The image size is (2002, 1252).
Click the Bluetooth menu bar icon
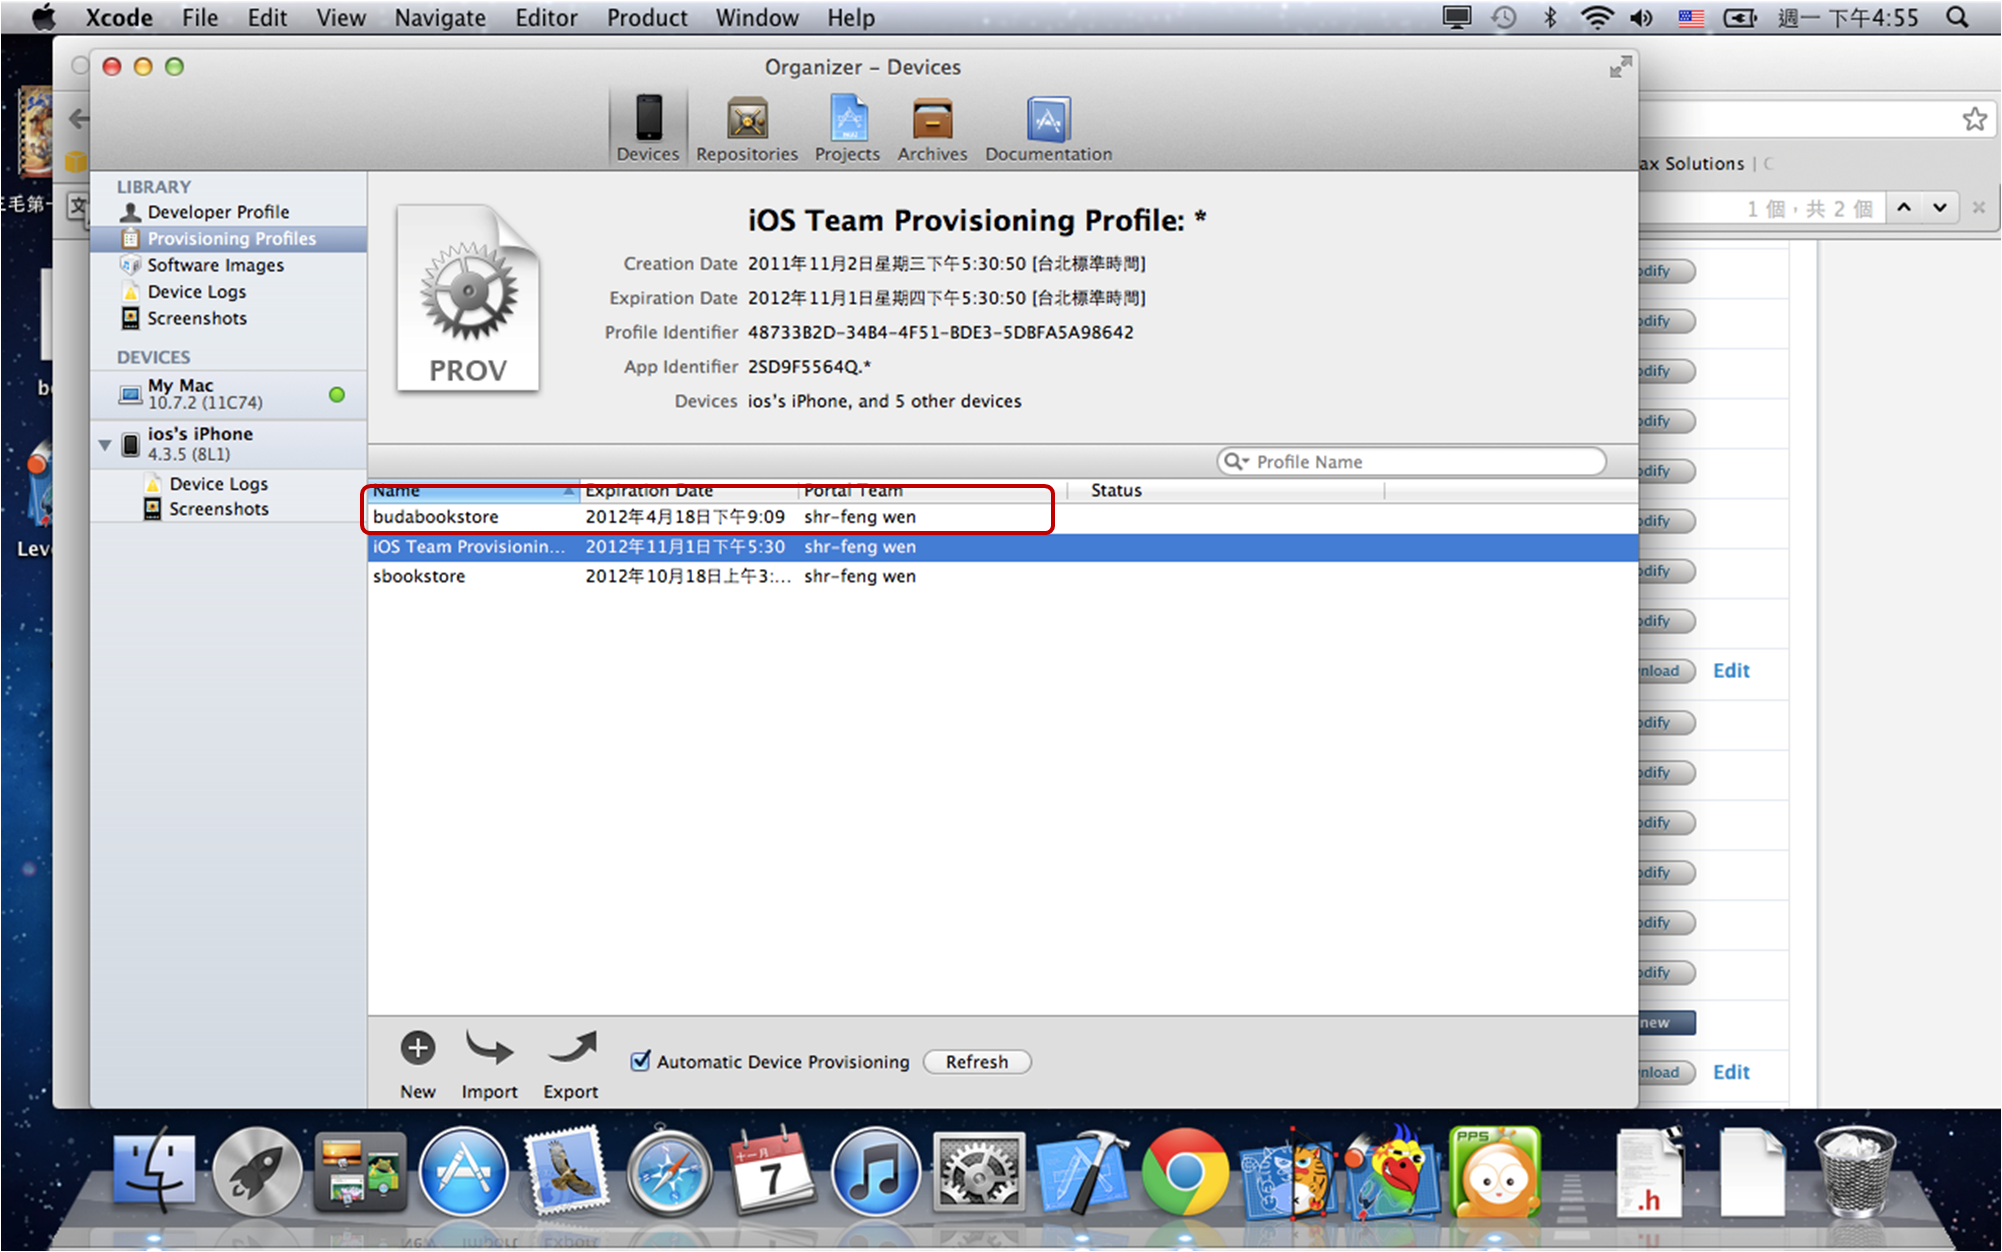click(1550, 18)
